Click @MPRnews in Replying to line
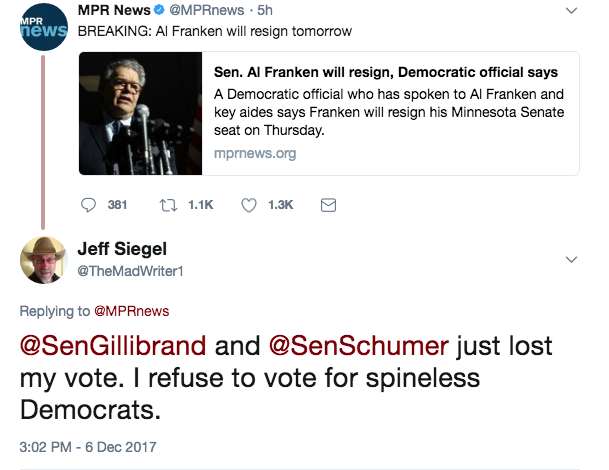 132,311
